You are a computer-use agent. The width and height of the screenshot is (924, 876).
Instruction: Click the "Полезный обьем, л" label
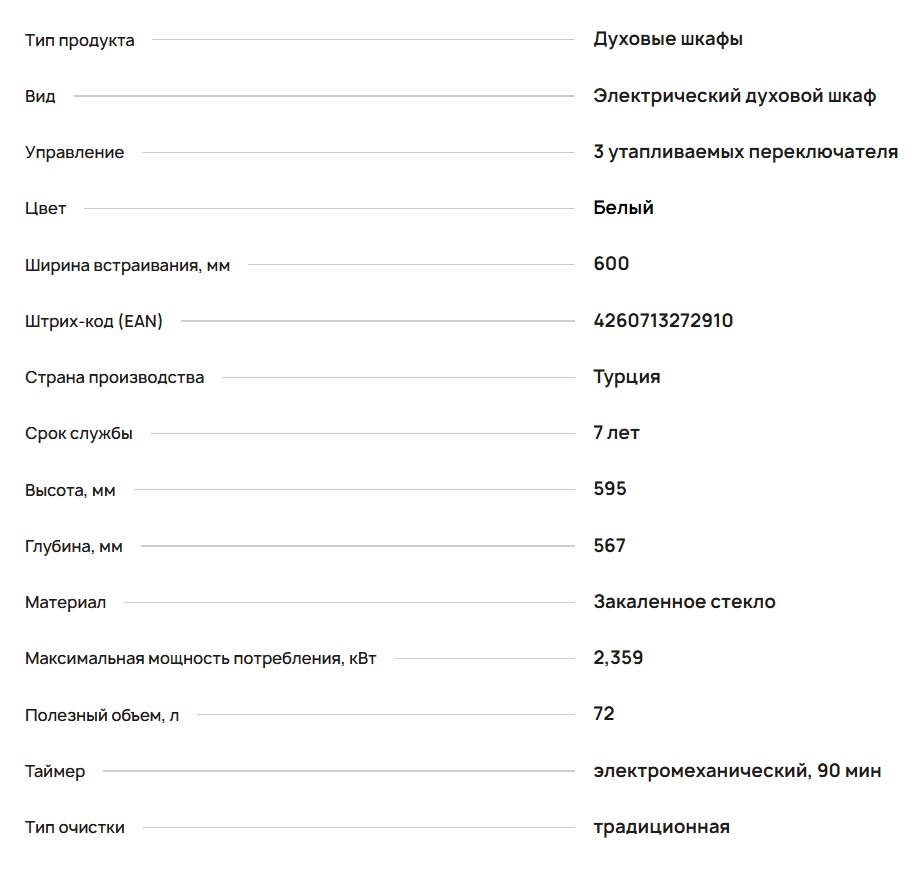(102, 716)
